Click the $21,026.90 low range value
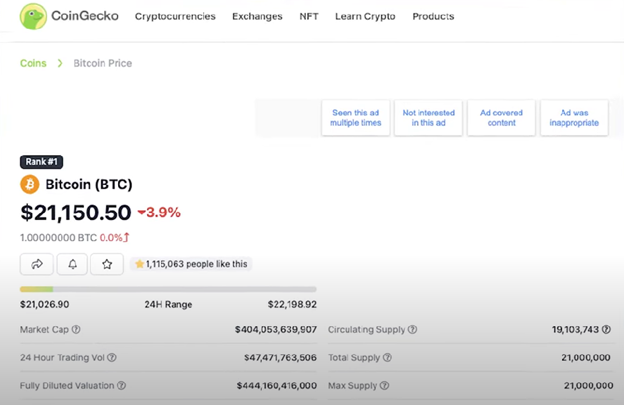This screenshot has height=405, width=624. click(45, 304)
